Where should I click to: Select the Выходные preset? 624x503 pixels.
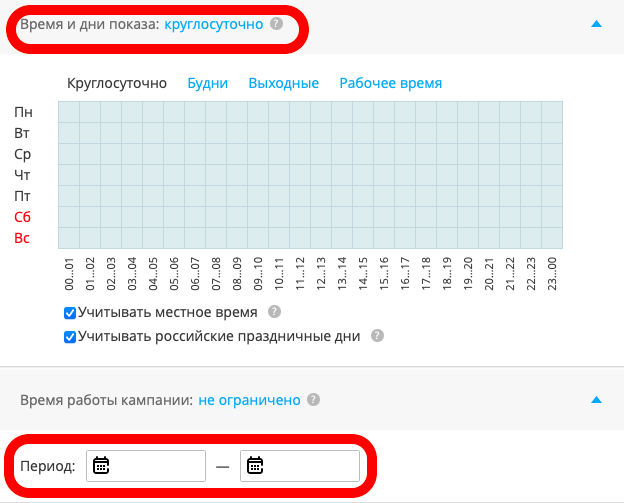pos(283,83)
